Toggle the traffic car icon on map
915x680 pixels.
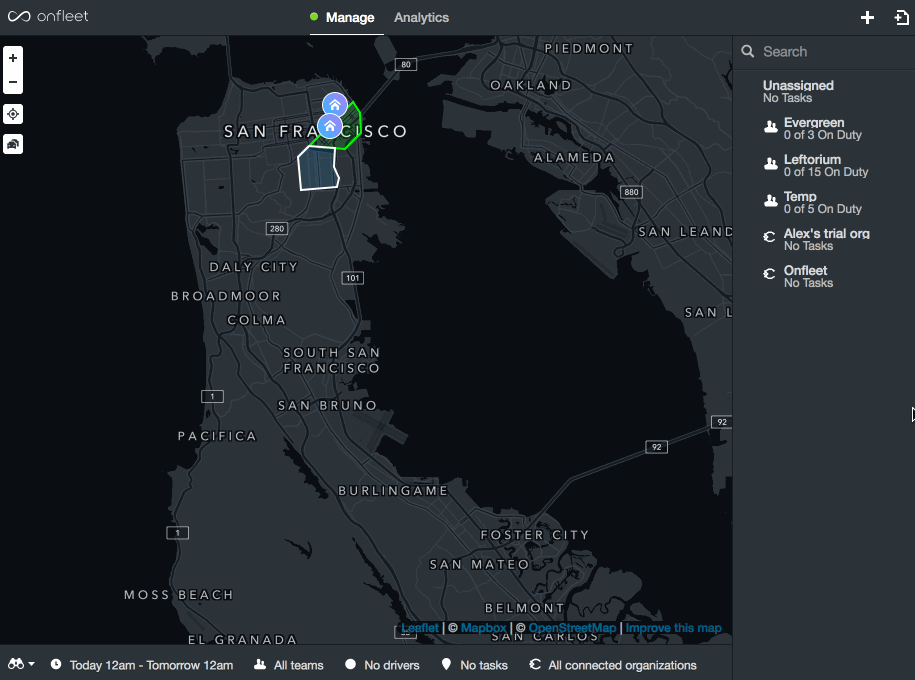(x=13, y=144)
